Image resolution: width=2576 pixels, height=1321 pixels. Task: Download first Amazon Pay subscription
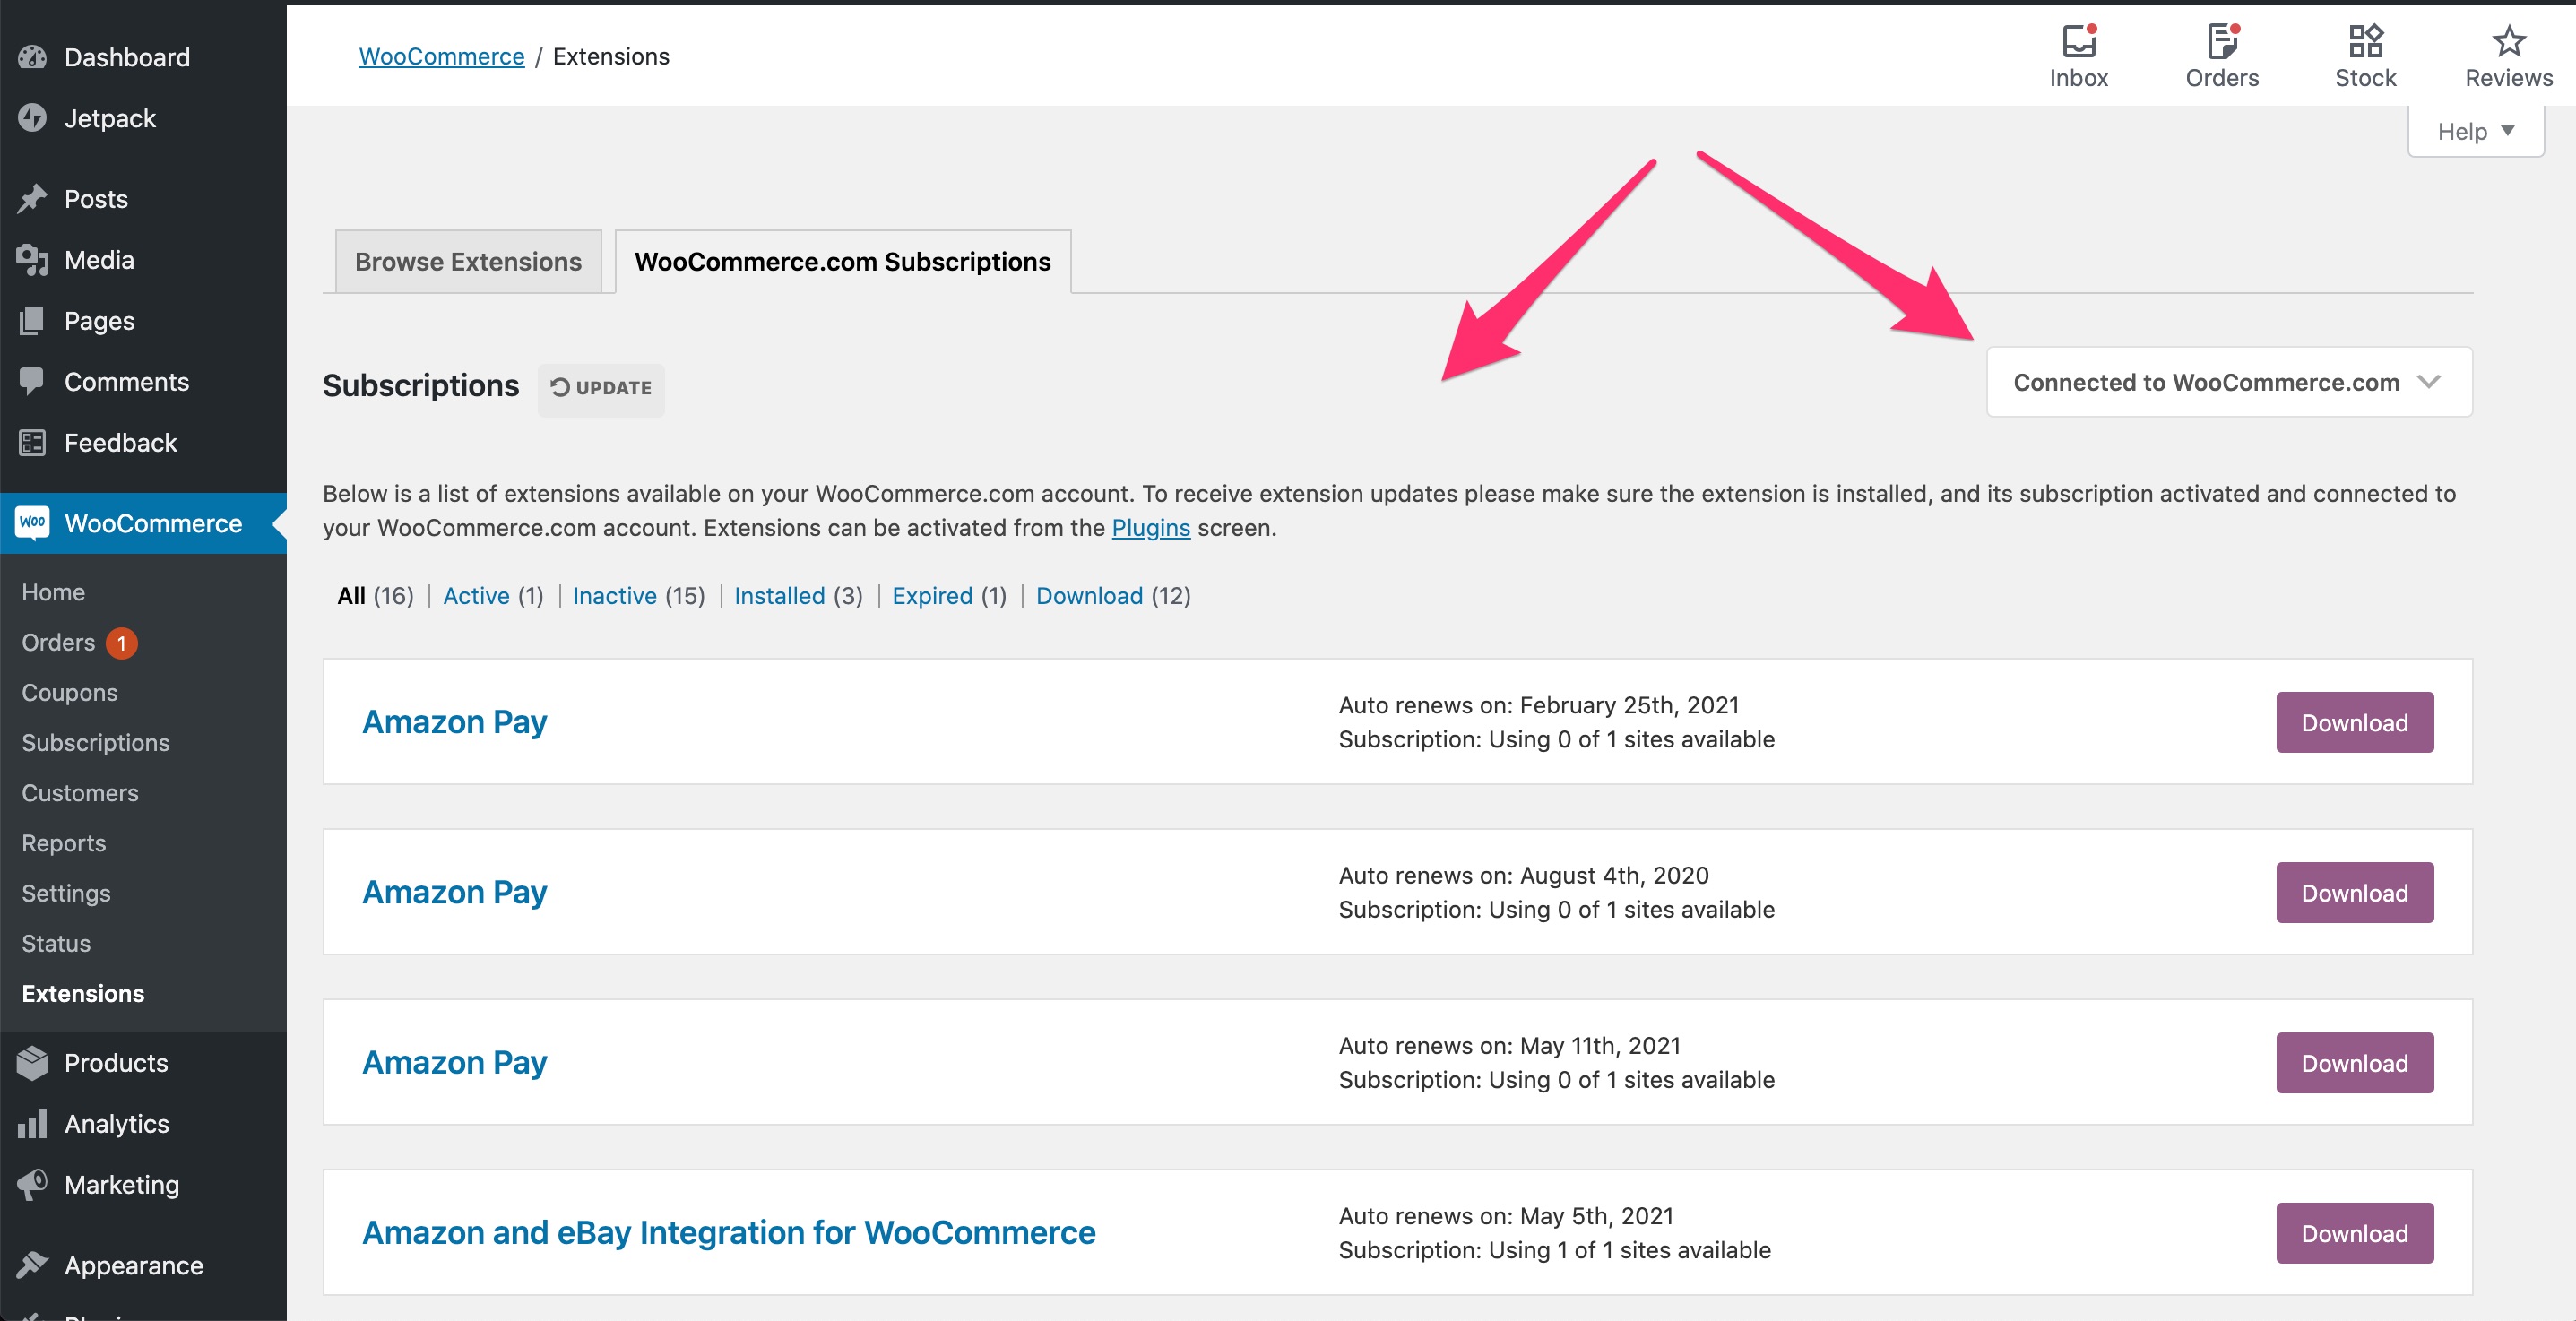(2354, 722)
